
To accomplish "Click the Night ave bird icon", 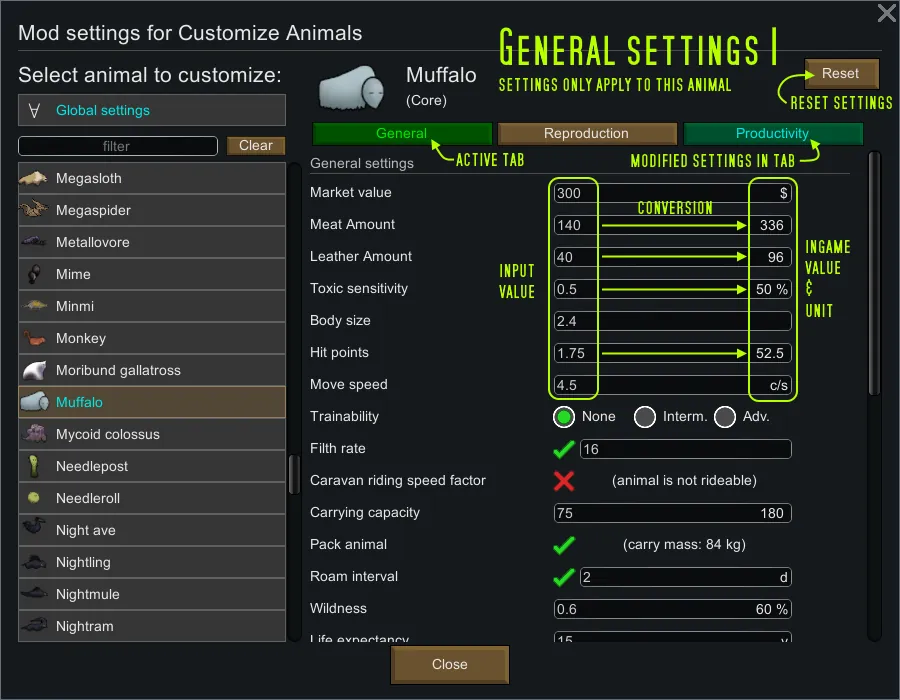I will point(33,530).
